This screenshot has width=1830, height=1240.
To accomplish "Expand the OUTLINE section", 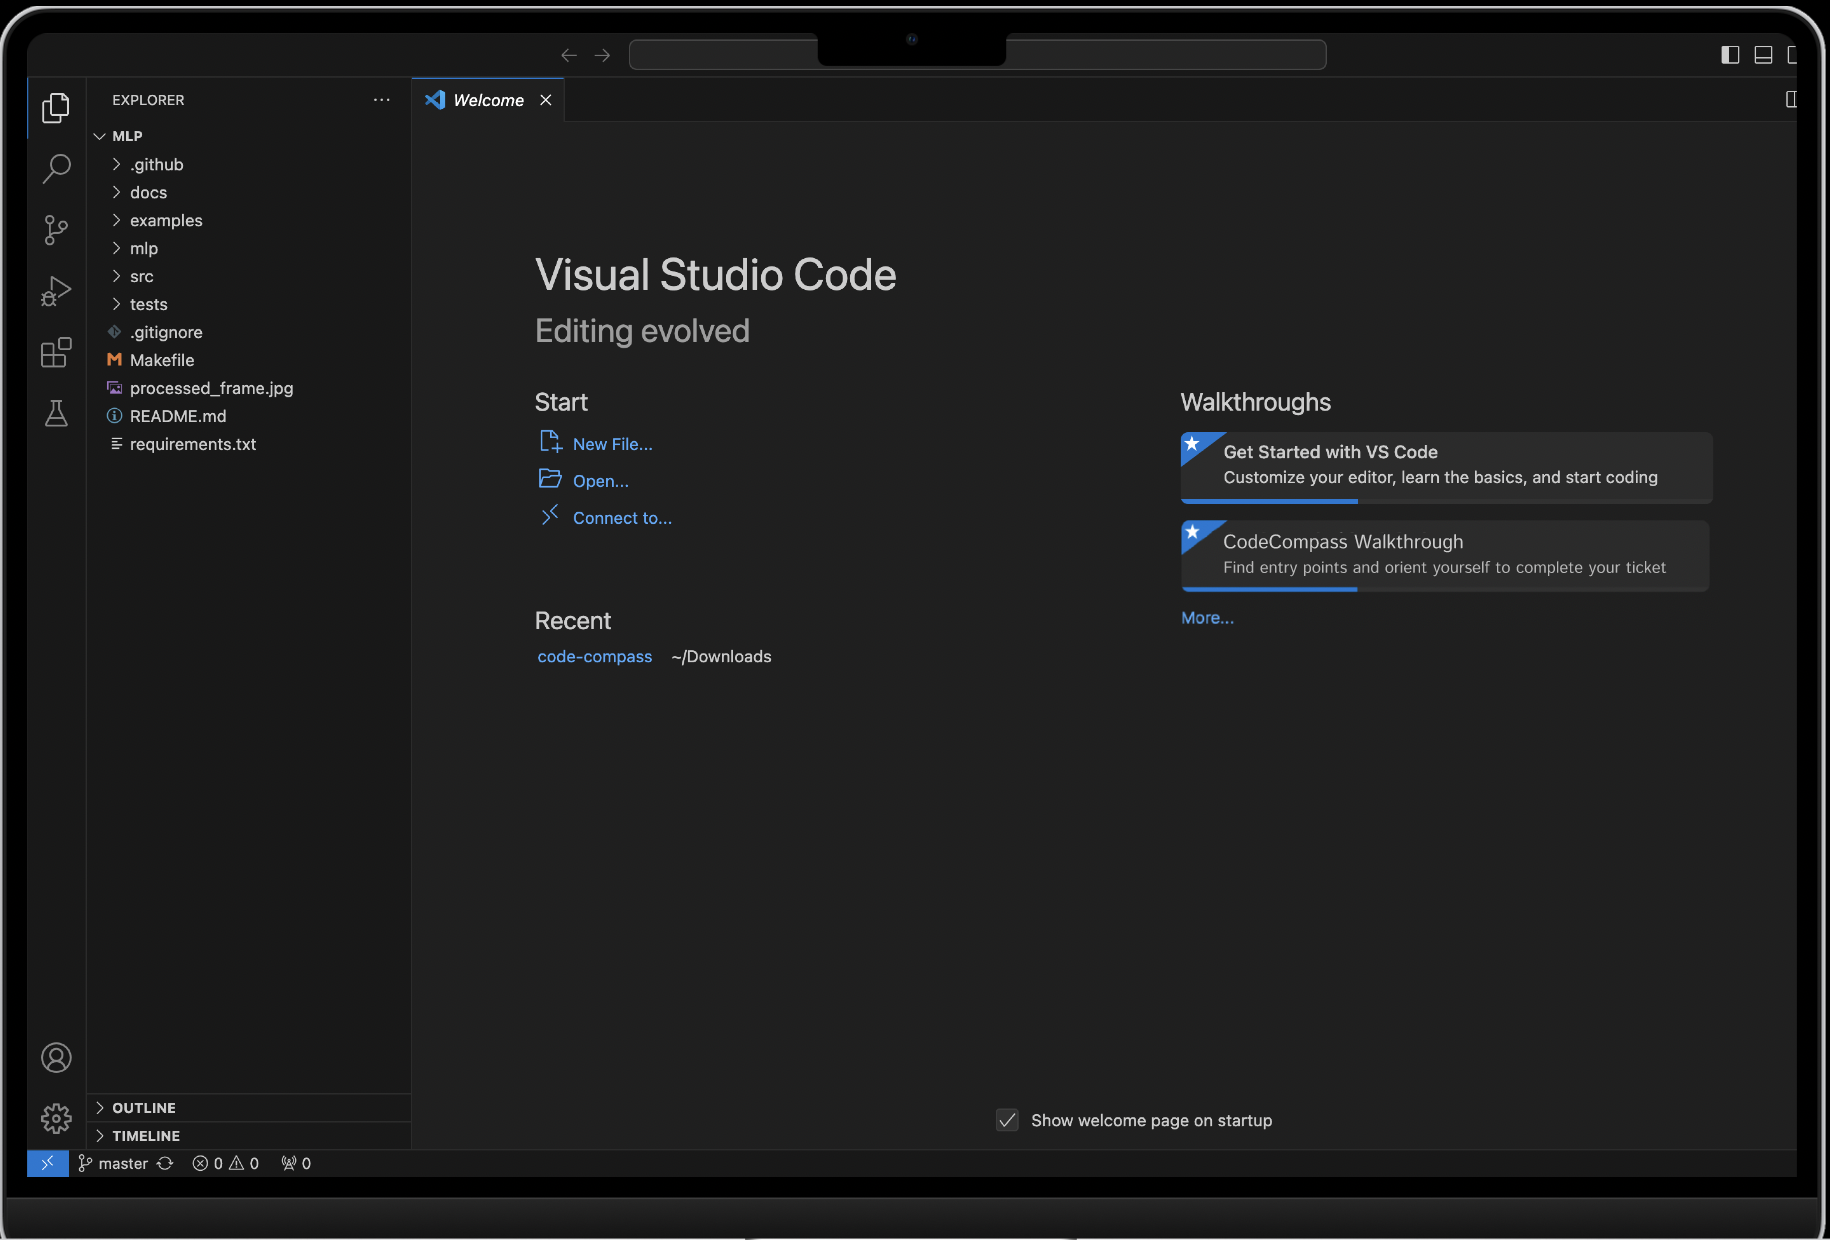I will pos(144,1108).
